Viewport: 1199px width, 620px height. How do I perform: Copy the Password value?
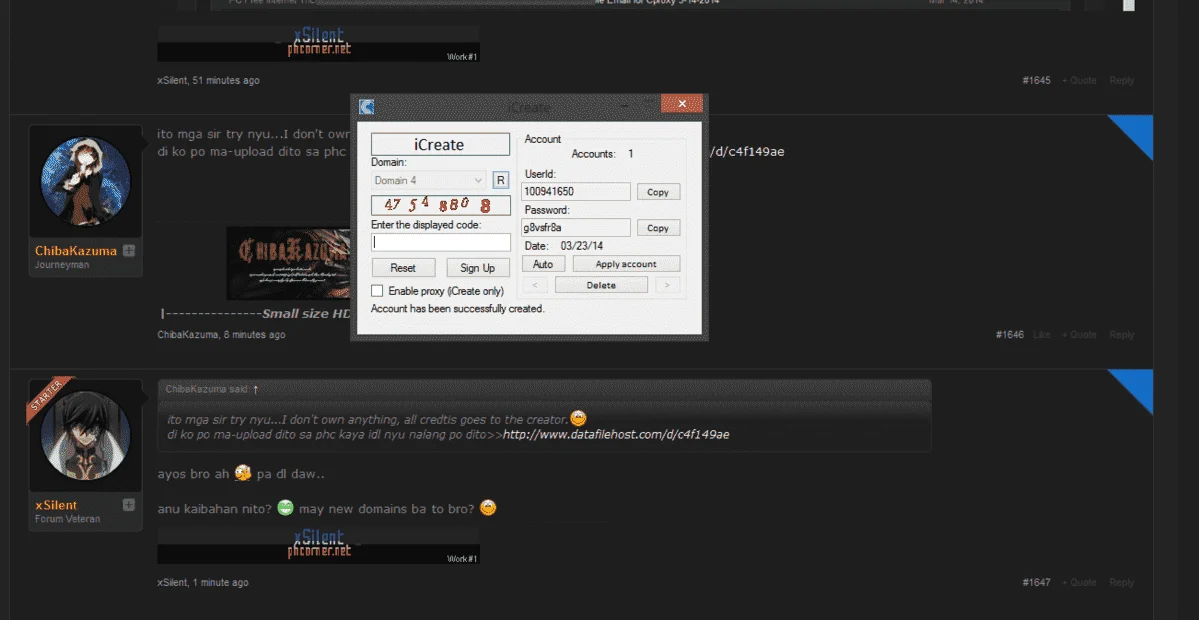[x=658, y=228]
